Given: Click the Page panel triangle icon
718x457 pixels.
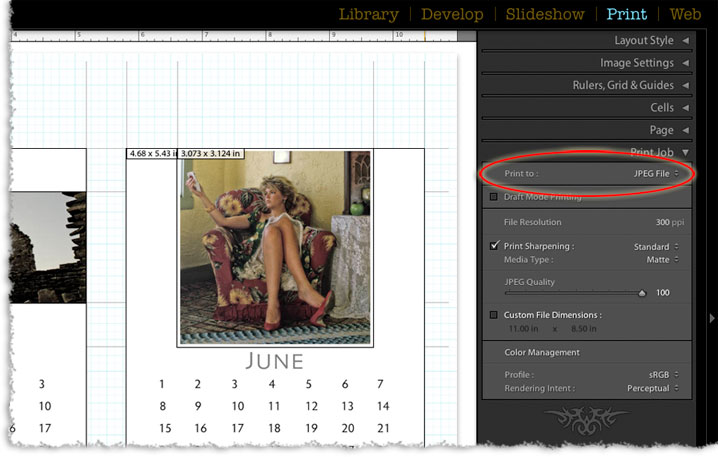Looking at the screenshot, I should click(x=685, y=130).
